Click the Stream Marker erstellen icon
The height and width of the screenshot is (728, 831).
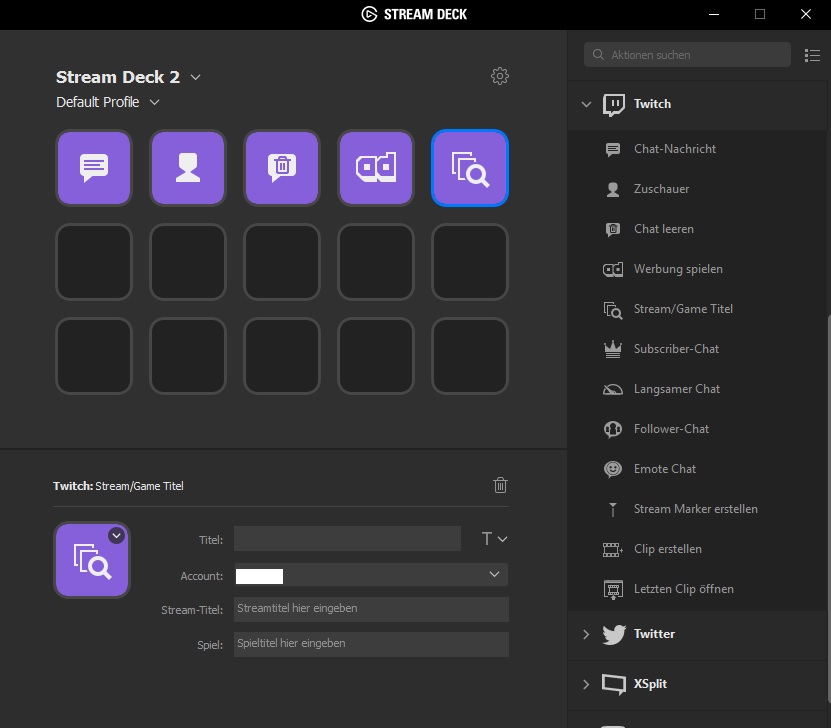pos(613,510)
